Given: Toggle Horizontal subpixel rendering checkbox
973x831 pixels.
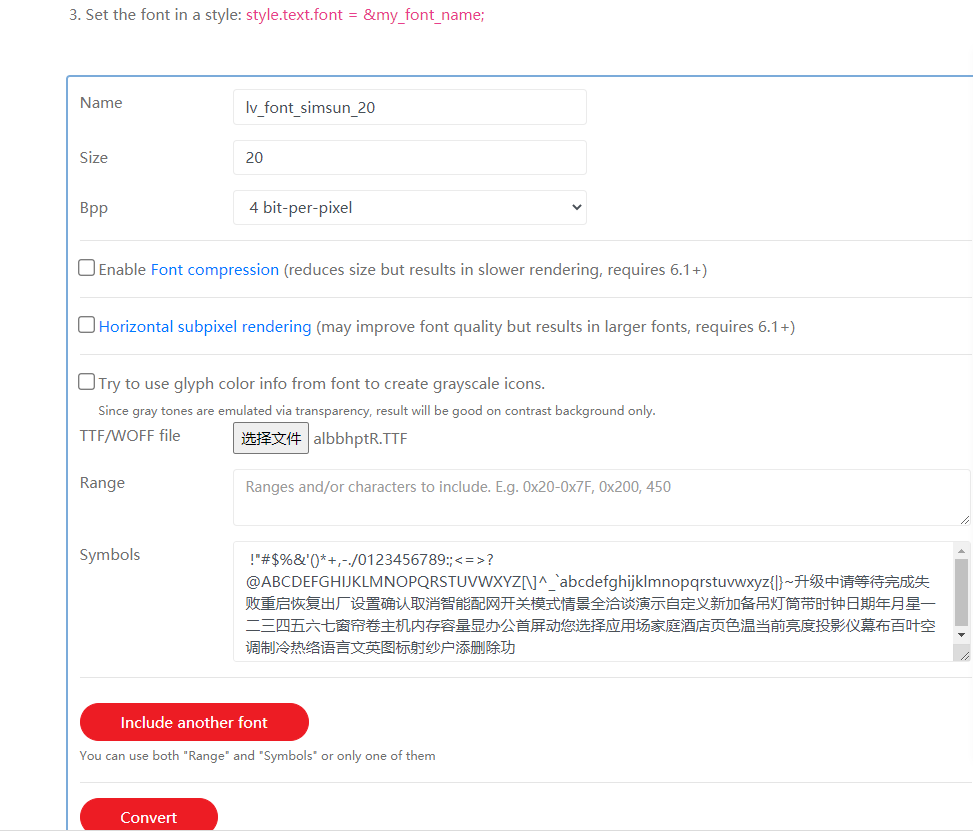Looking at the screenshot, I should tap(87, 325).
